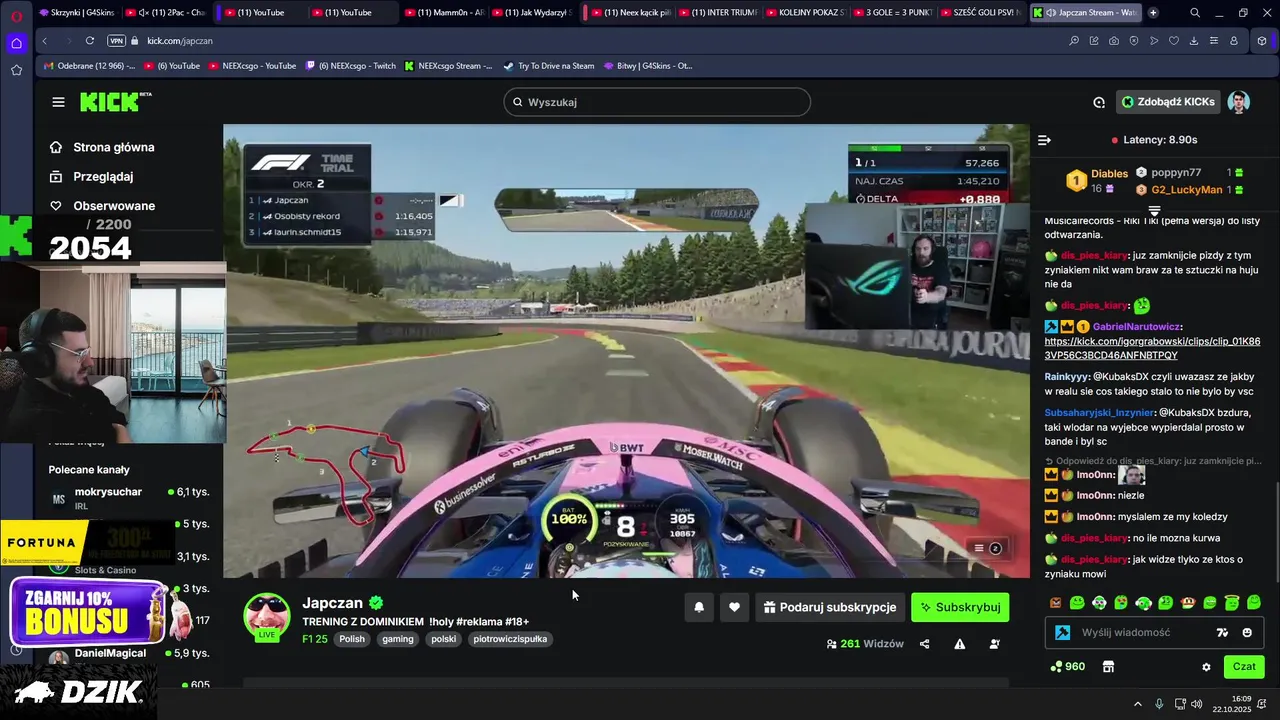
Task: Open the channel points 960 balance
Action: click(1068, 666)
